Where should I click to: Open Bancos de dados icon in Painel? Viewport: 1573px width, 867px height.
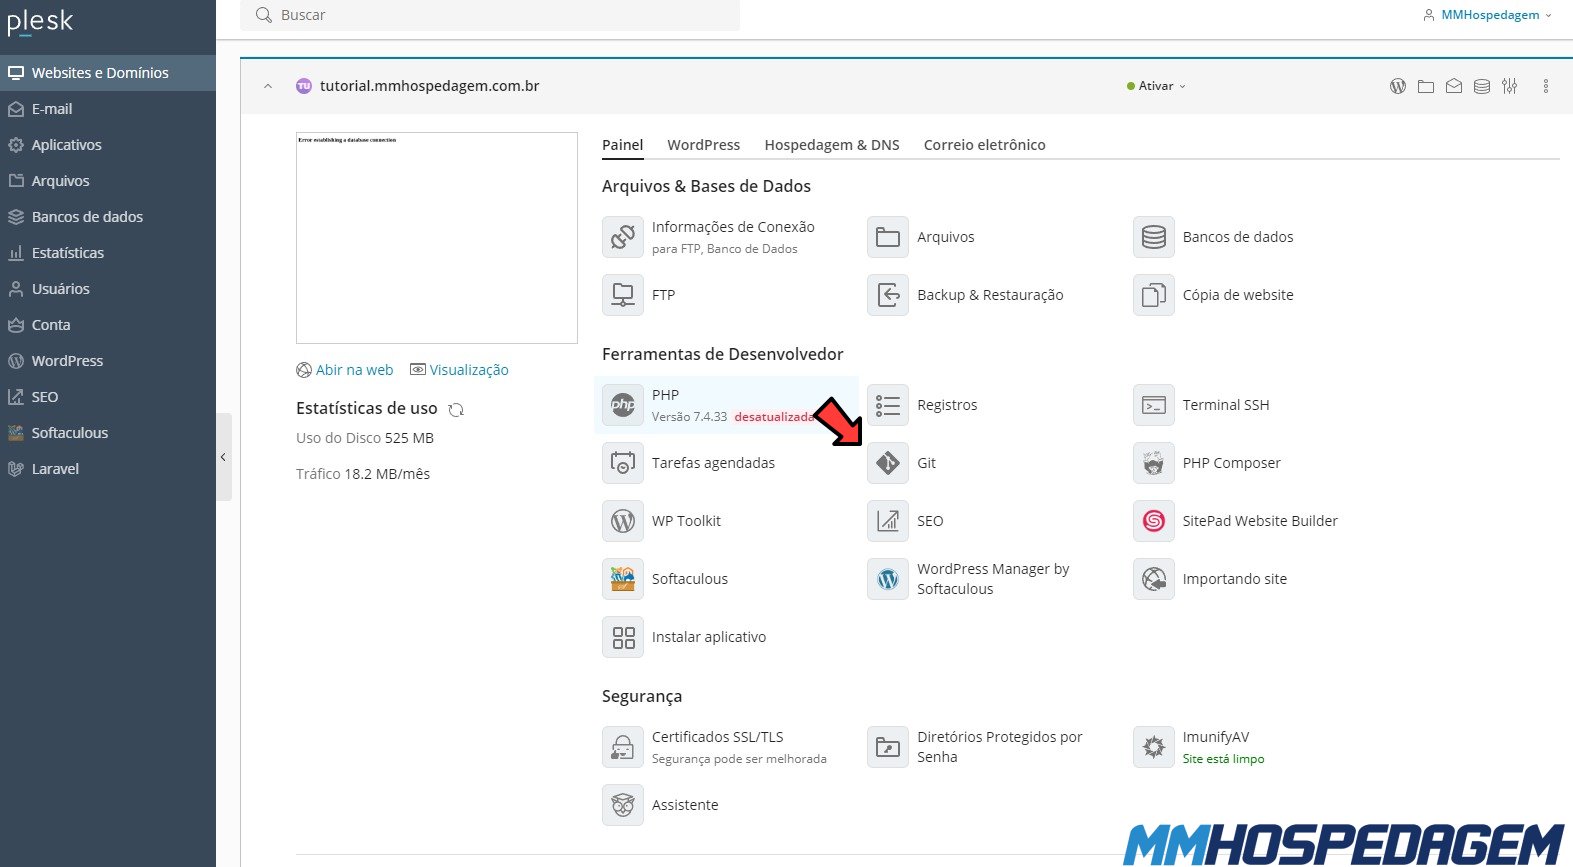pyautogui.click(x=1154, y=237)
